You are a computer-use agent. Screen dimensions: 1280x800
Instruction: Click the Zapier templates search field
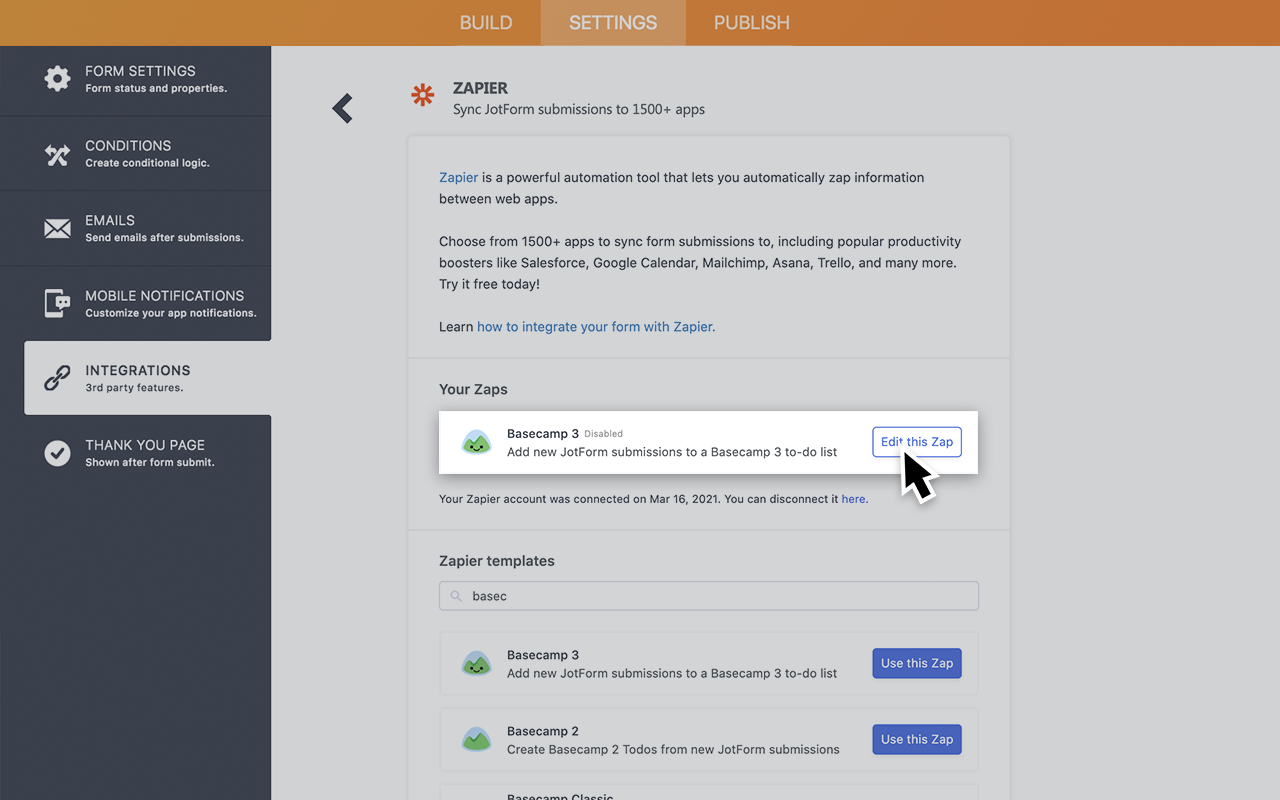click(708, 595)
